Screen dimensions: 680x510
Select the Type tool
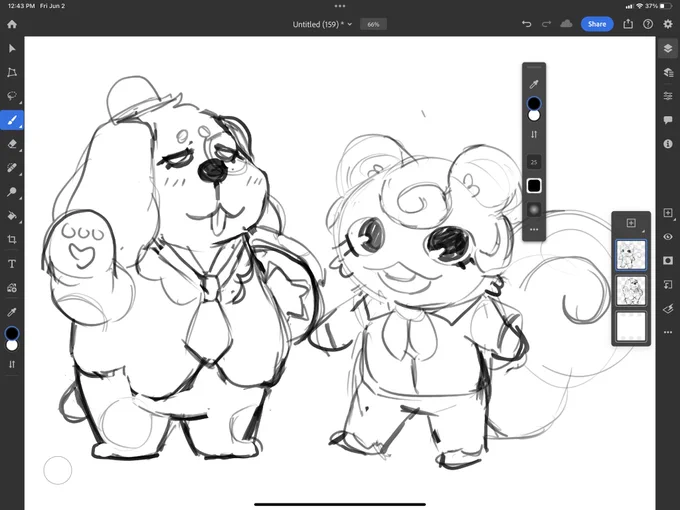[12, 264]
